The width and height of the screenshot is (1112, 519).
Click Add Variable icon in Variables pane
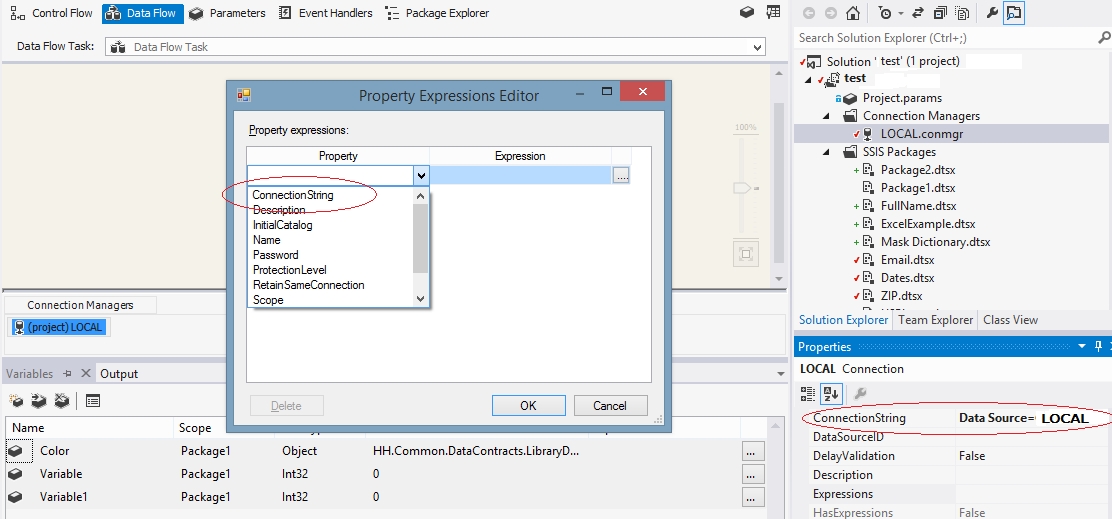(16, 401)
